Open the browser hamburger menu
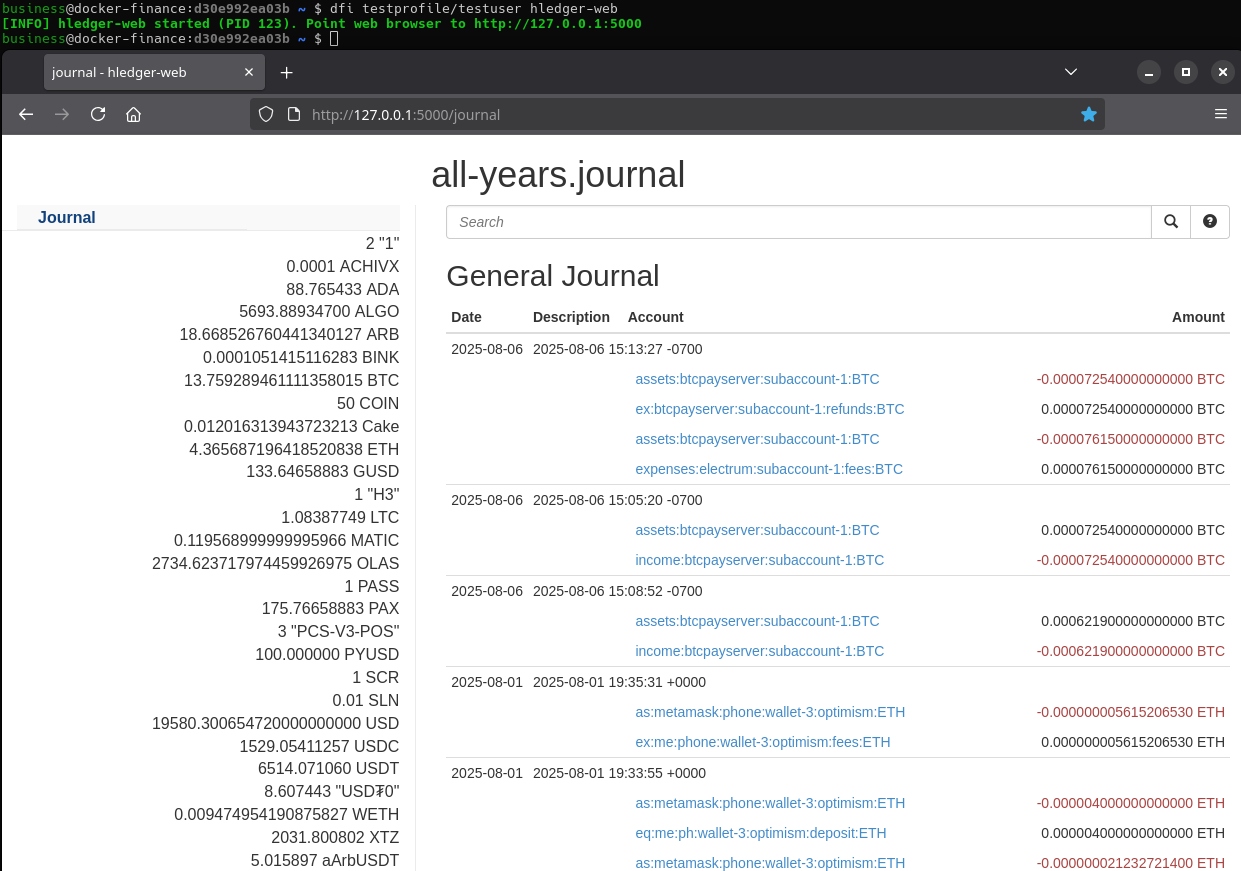Image resolution: width=1241 pixels, height=871 pixels. tap(1220, 115)
